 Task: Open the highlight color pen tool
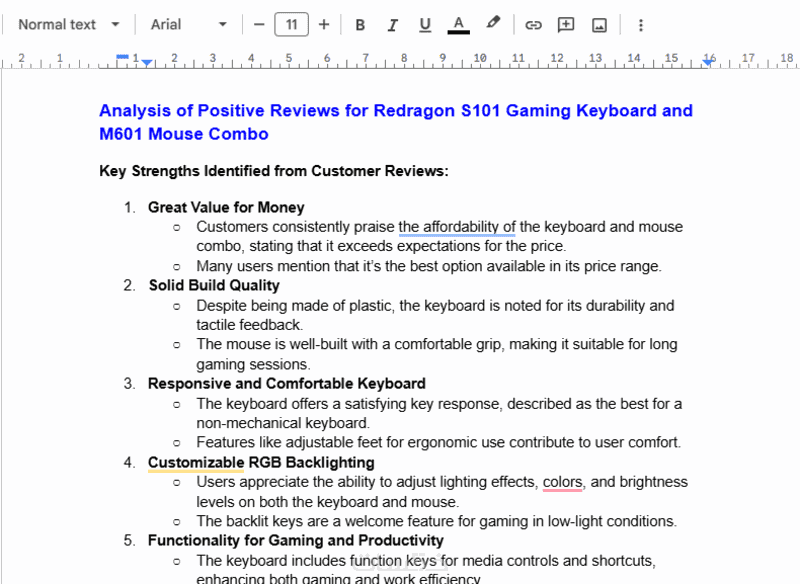coord(493,23)
